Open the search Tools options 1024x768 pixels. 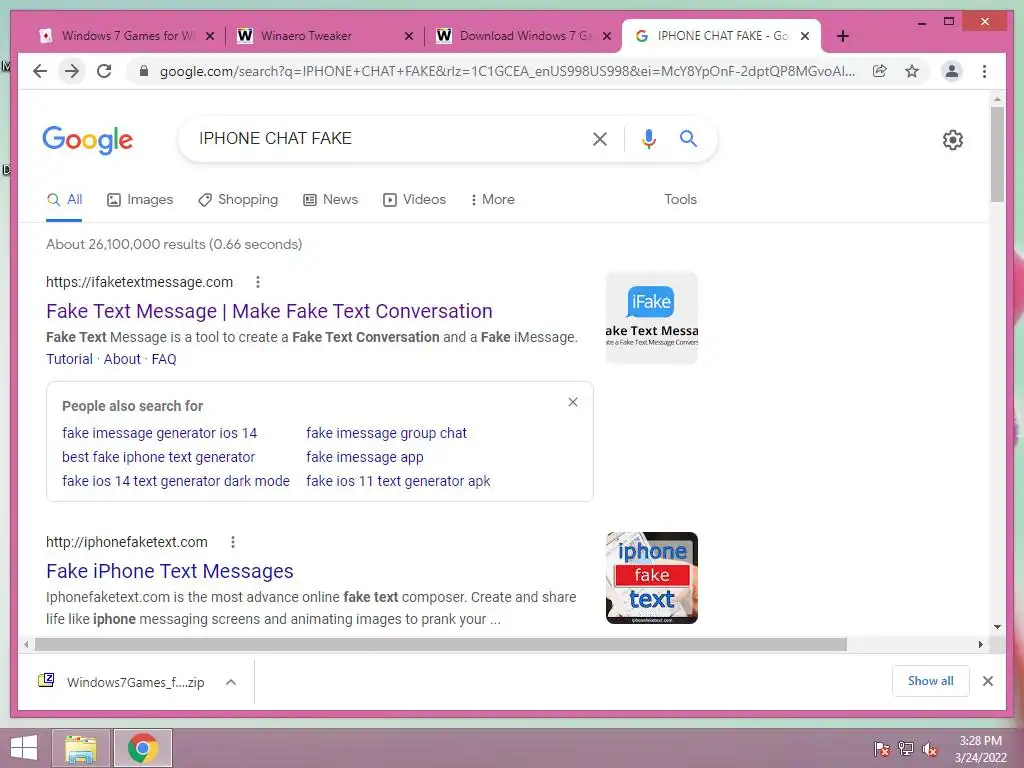(680, 199)
